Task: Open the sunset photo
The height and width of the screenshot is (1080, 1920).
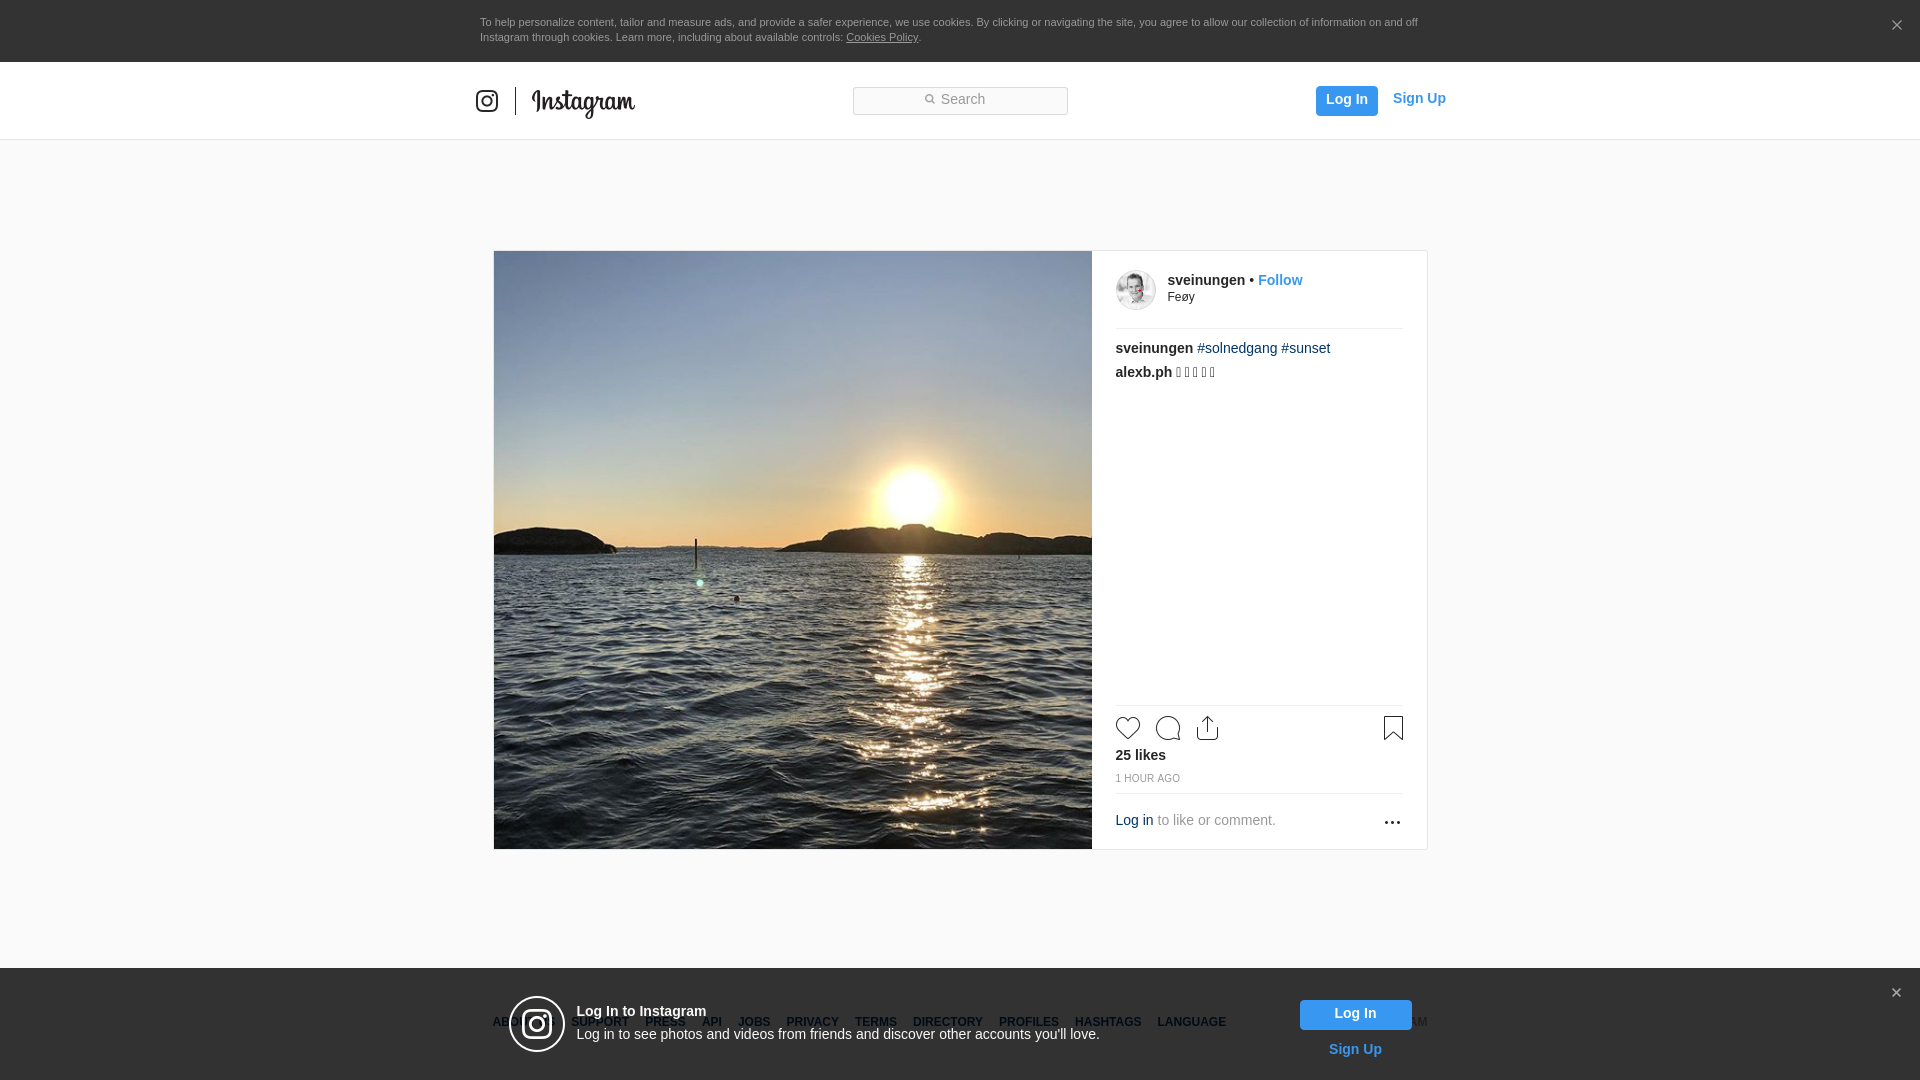Action: point(792,550)
